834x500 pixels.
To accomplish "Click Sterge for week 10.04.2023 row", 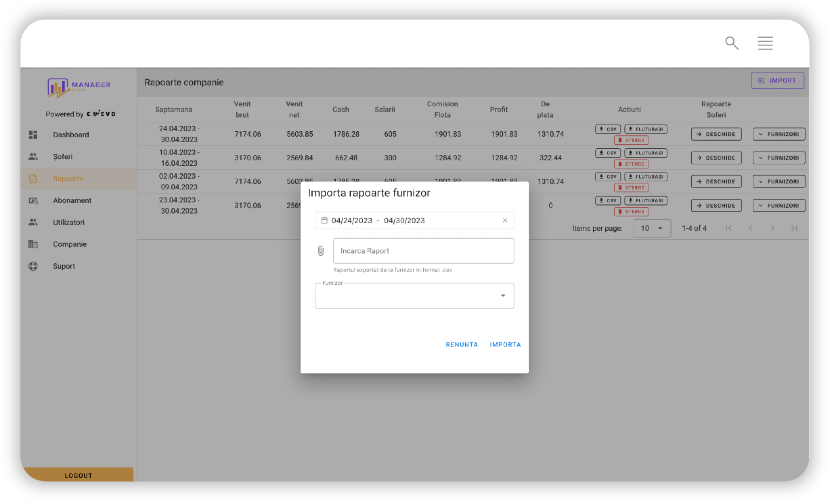I will coord(631,164).
